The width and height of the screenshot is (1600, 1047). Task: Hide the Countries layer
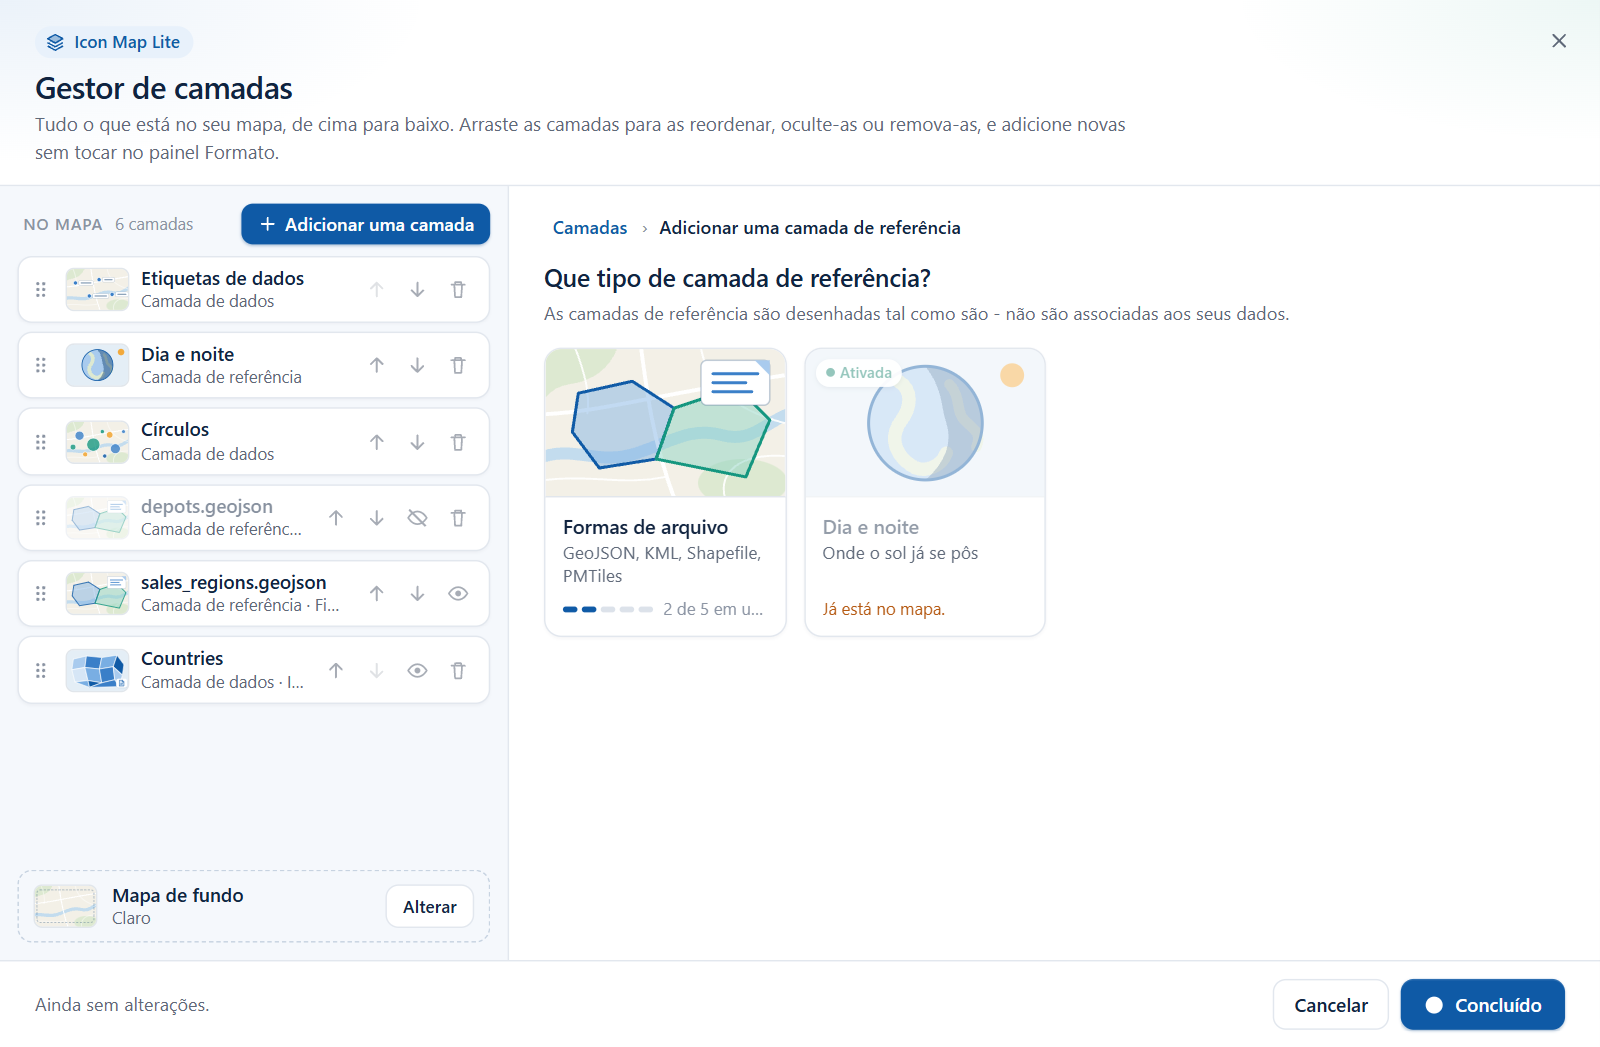coord(417,671)
